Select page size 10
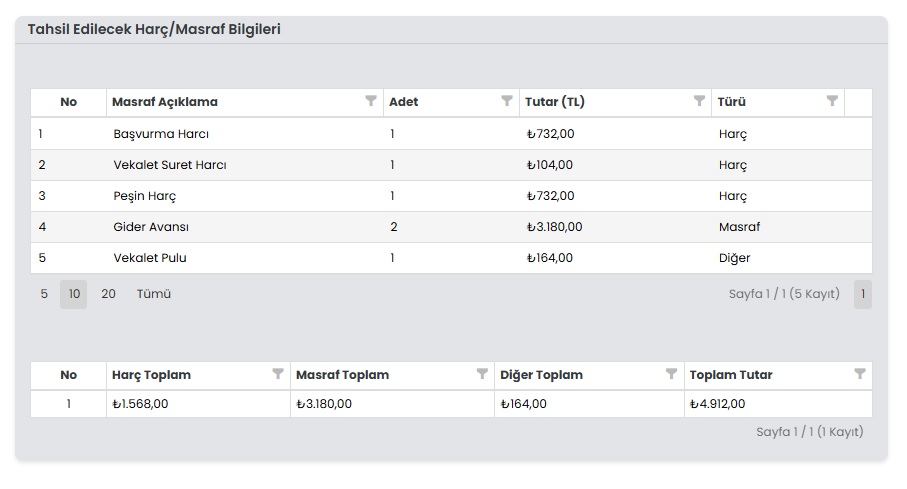 tap(74, 294)
